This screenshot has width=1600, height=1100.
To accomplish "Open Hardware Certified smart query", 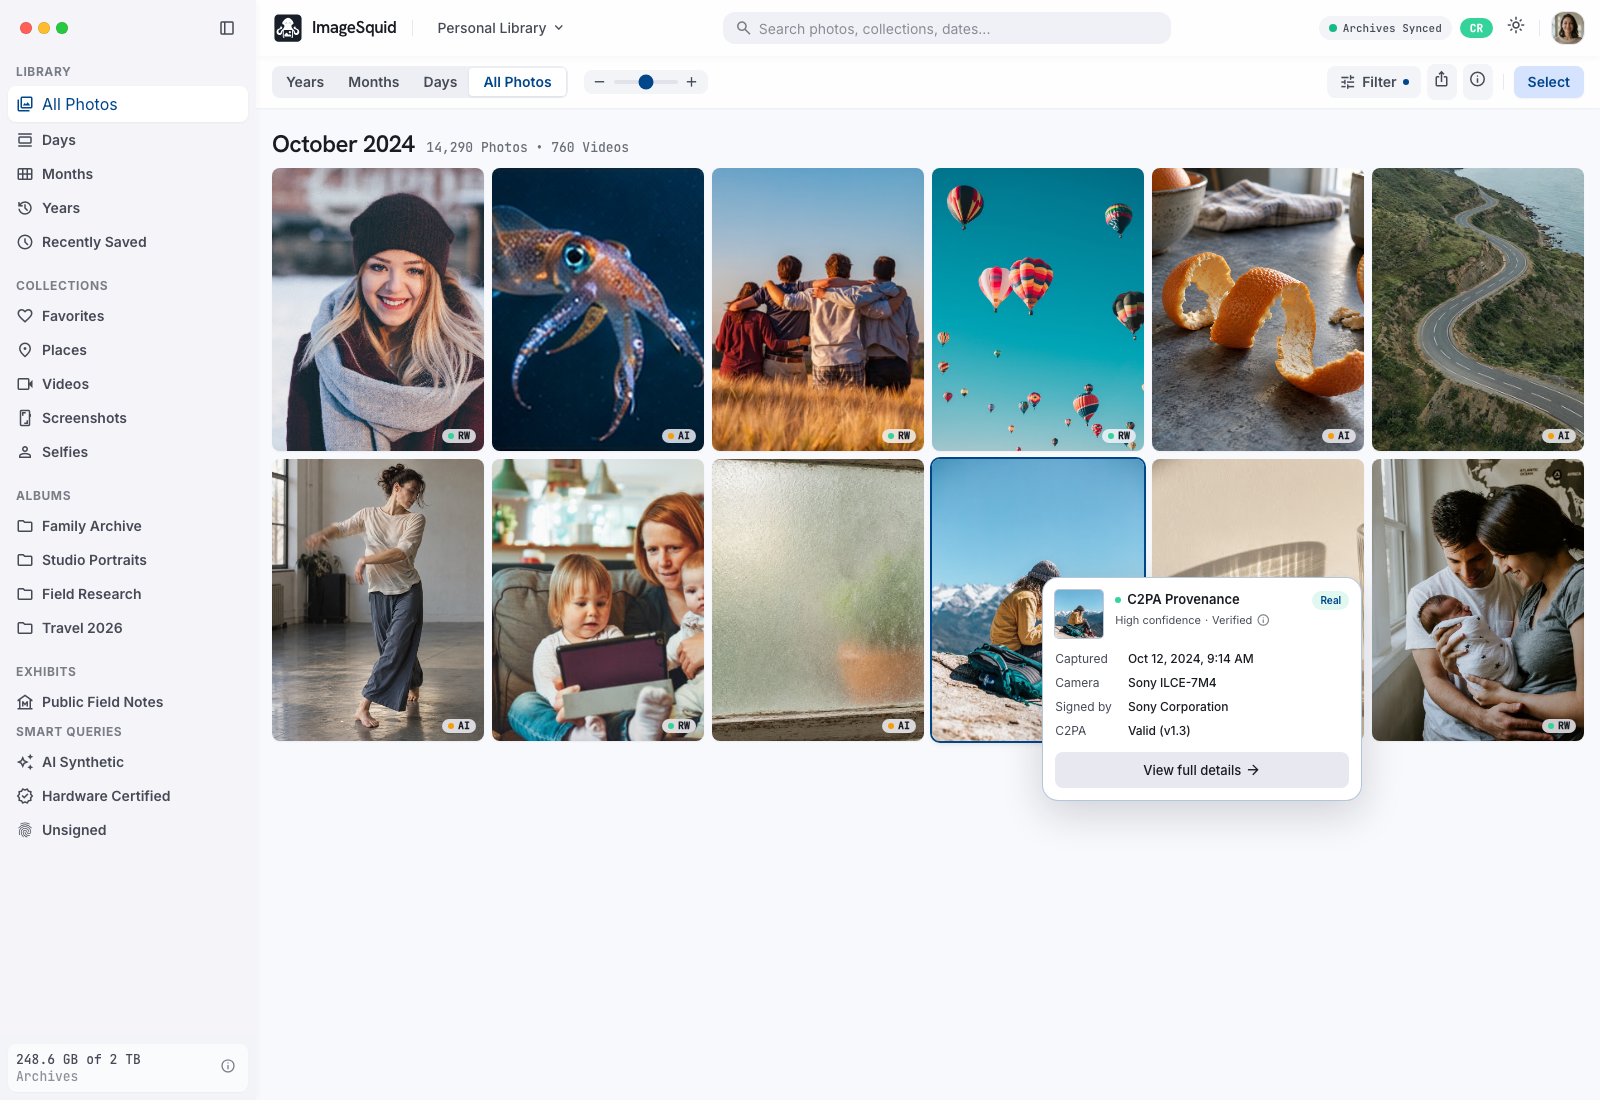I will coord(128,796).
